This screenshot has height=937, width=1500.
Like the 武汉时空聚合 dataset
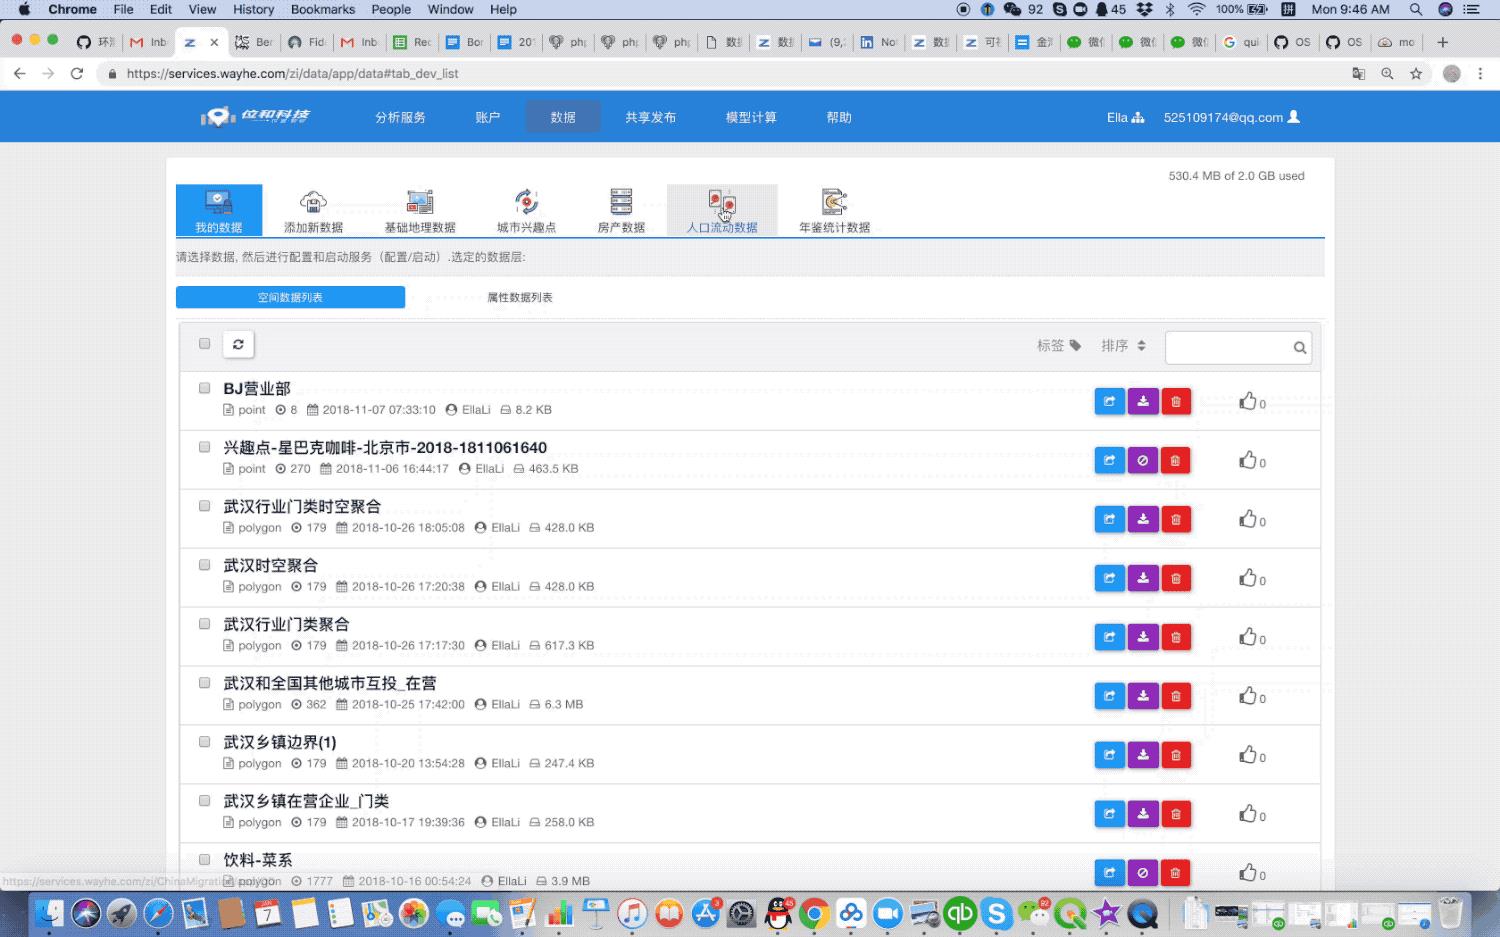(1248, 578)
